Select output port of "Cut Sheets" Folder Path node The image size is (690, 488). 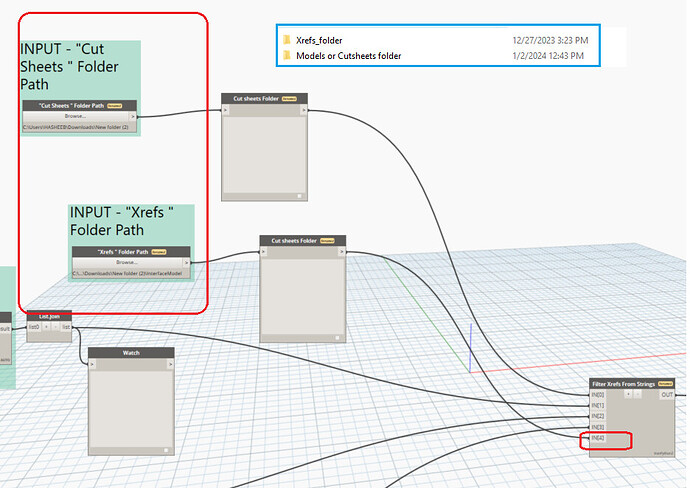(x=132, y=116)
